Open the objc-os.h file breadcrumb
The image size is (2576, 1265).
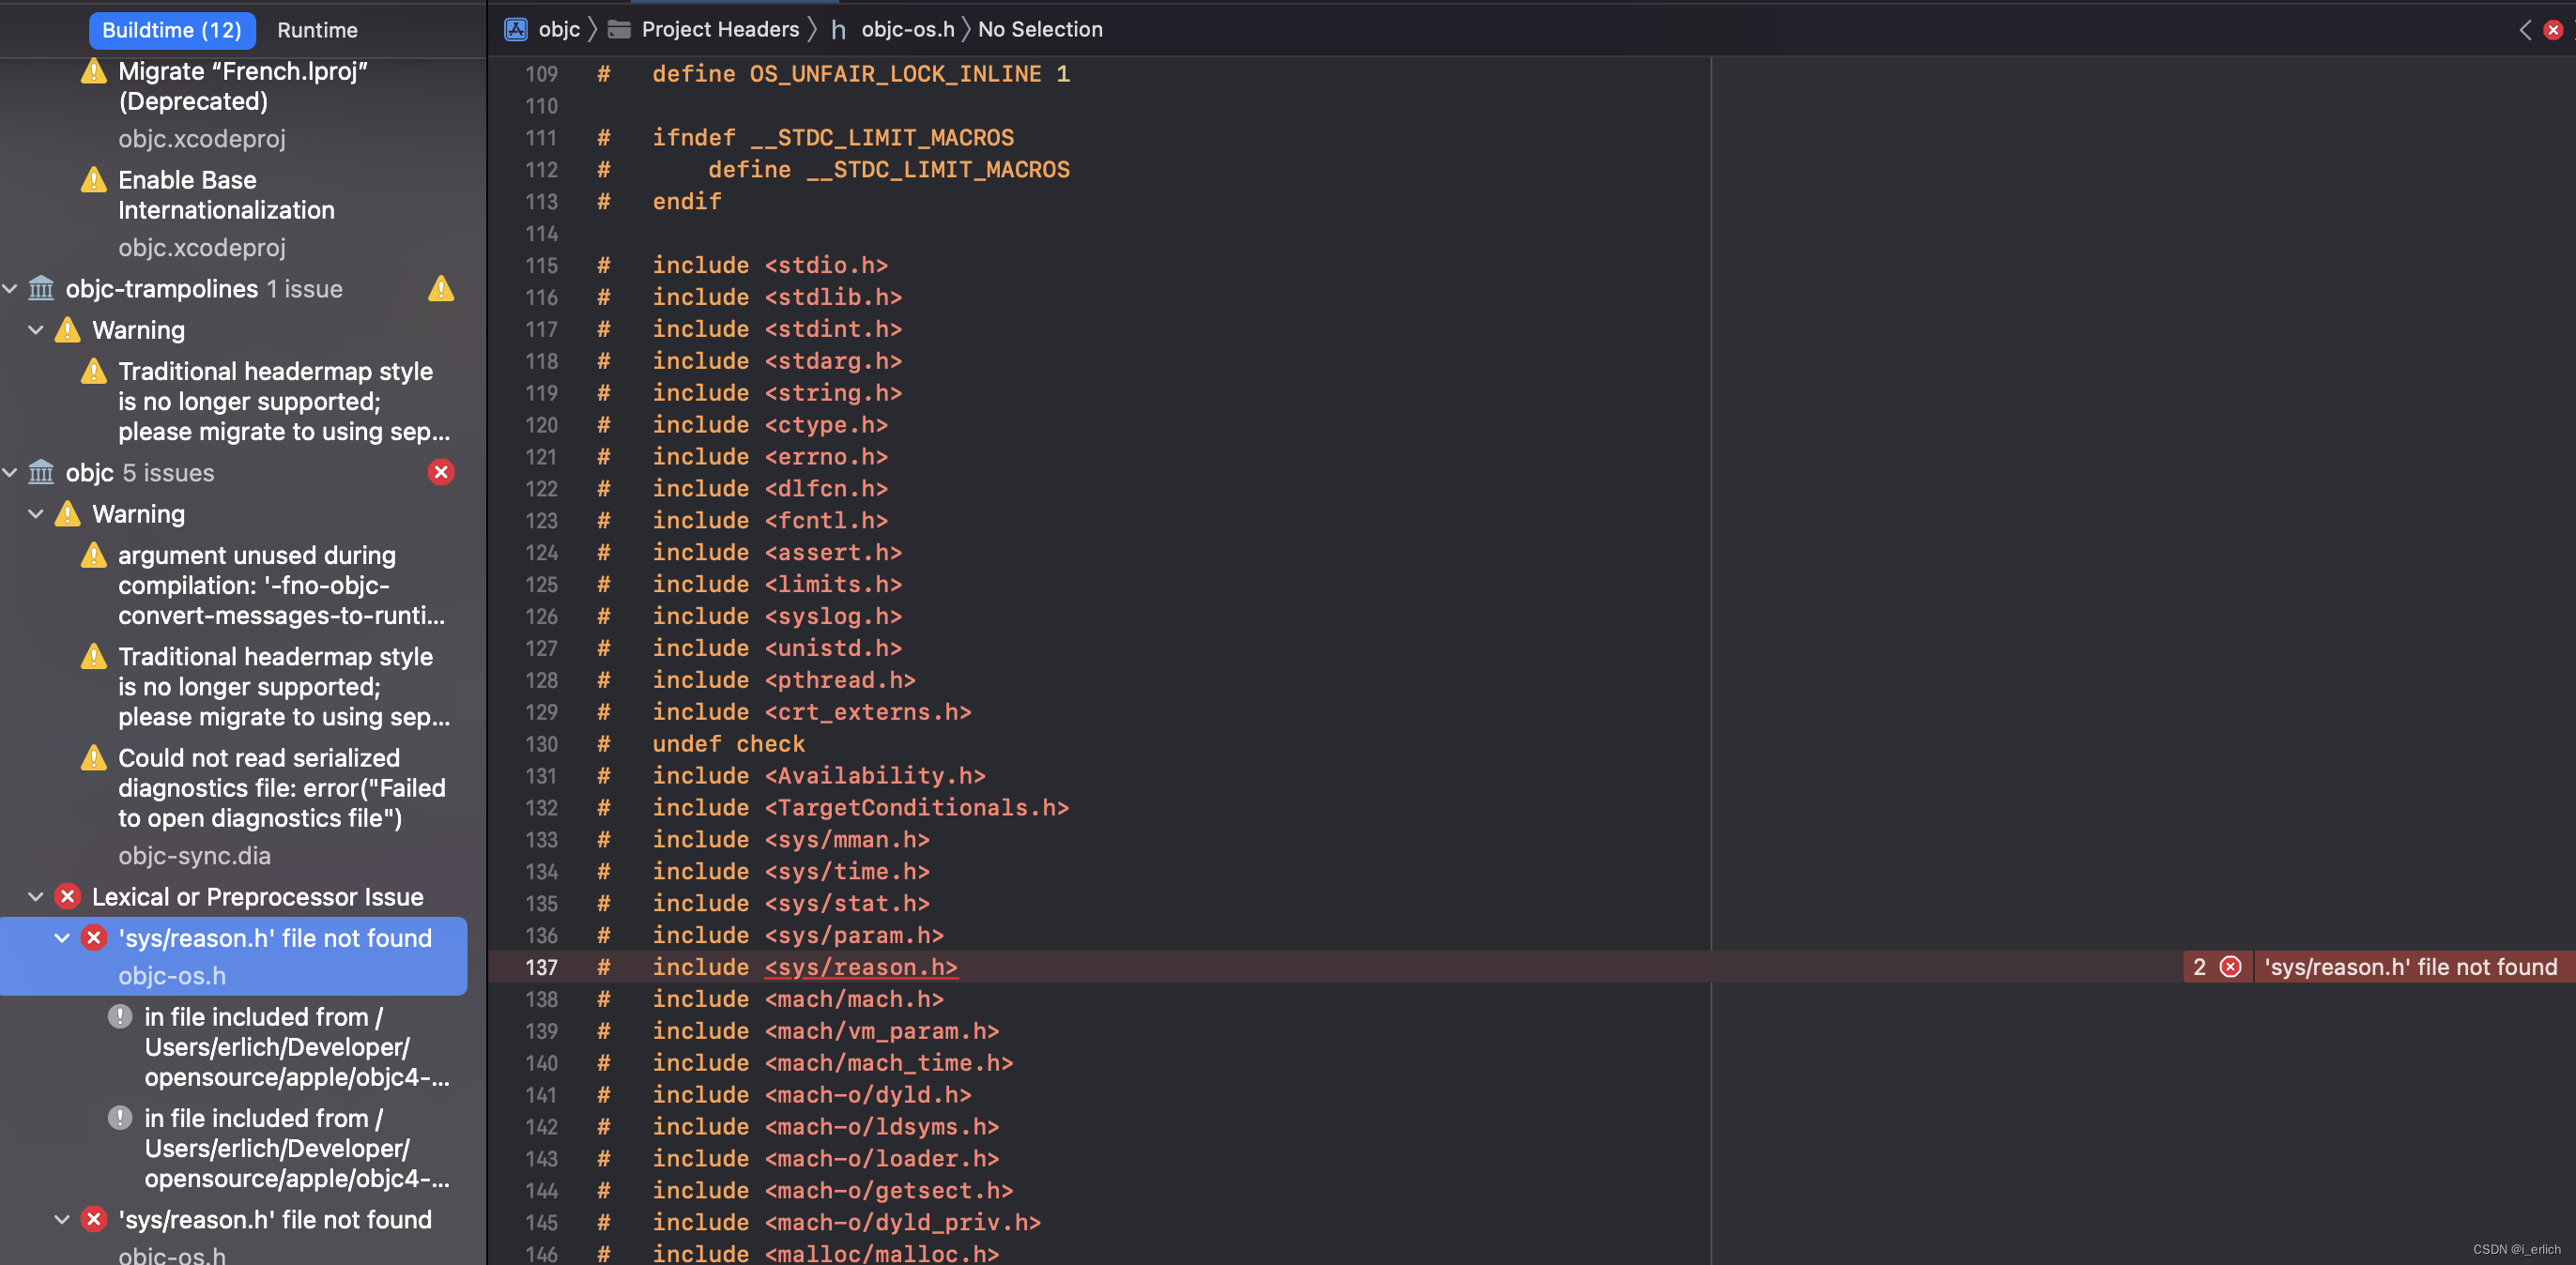908,29
